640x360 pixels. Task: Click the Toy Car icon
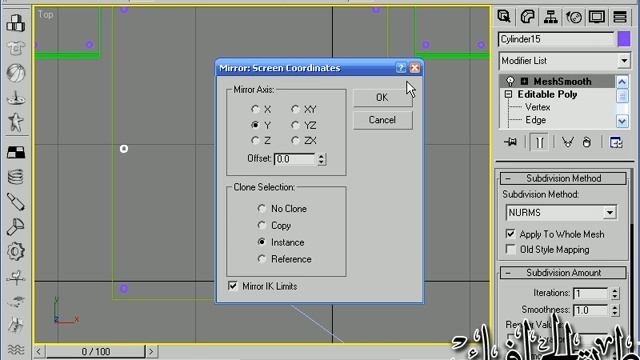[x=16, y=302]
